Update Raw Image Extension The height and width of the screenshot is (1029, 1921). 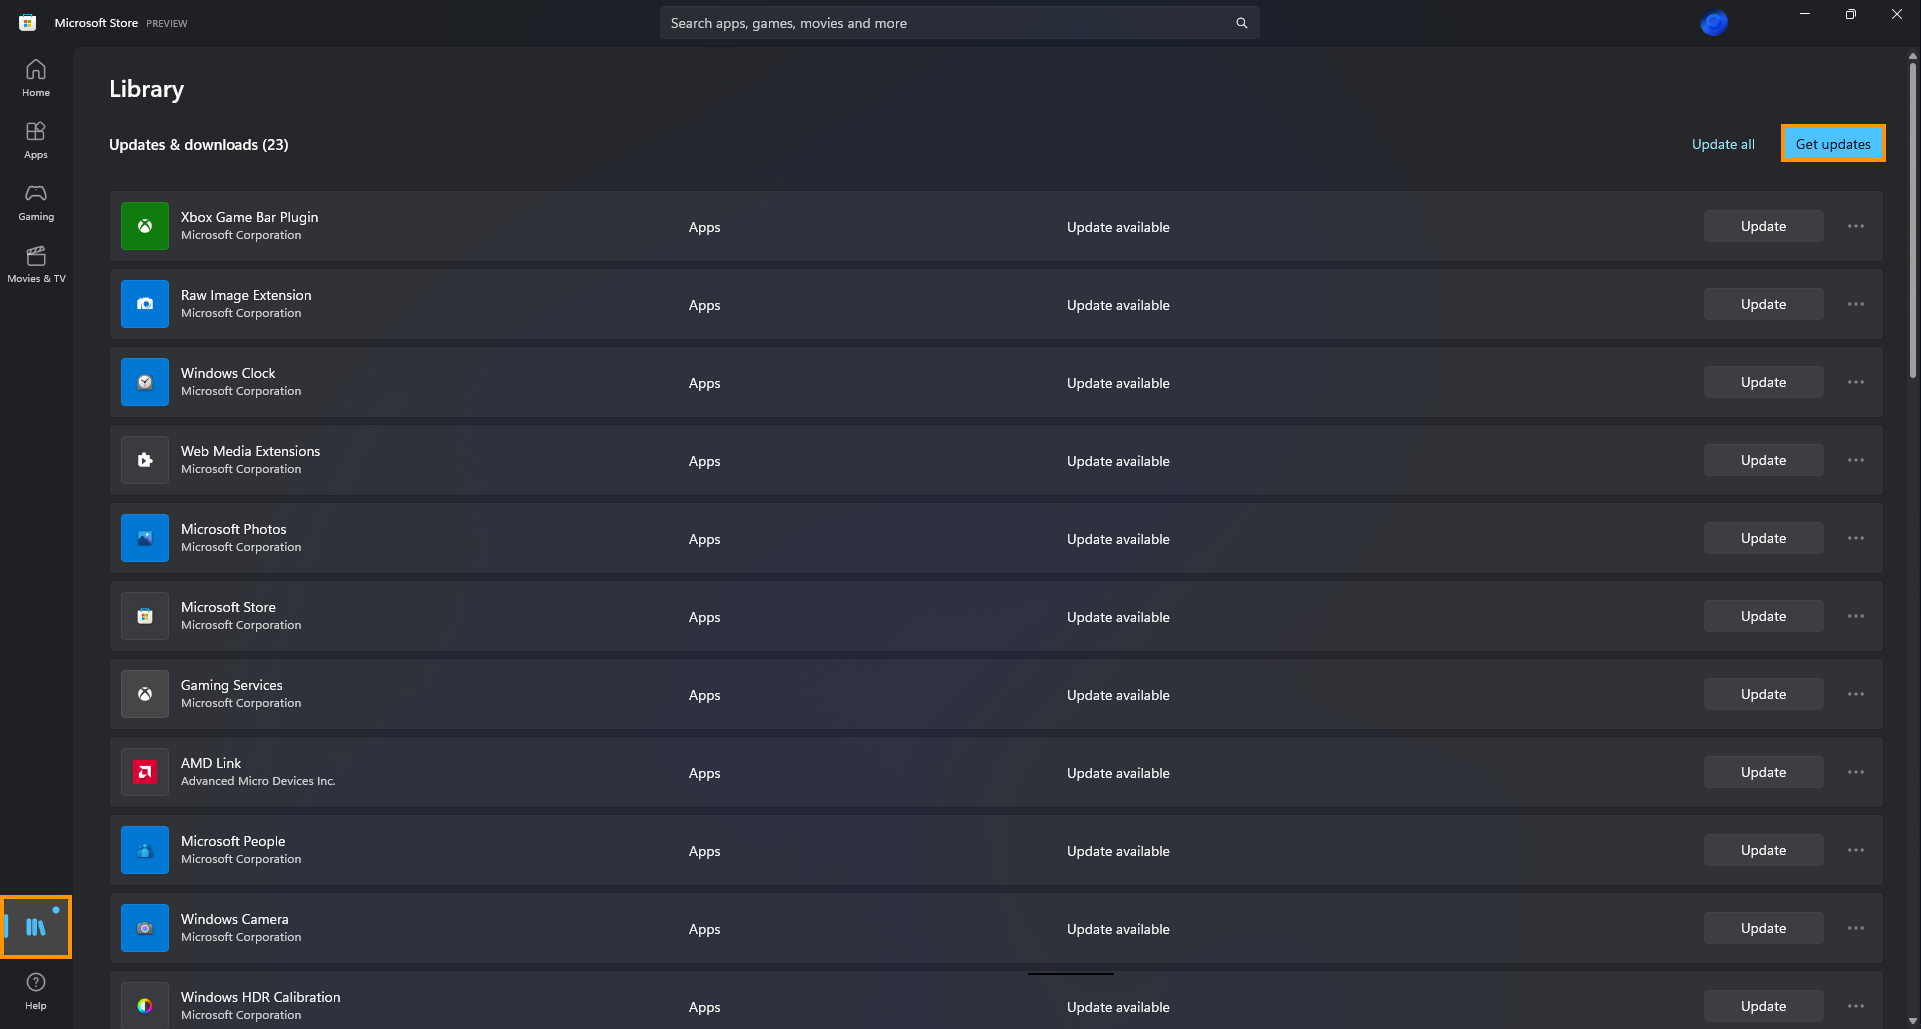[x=1763, y=304]
